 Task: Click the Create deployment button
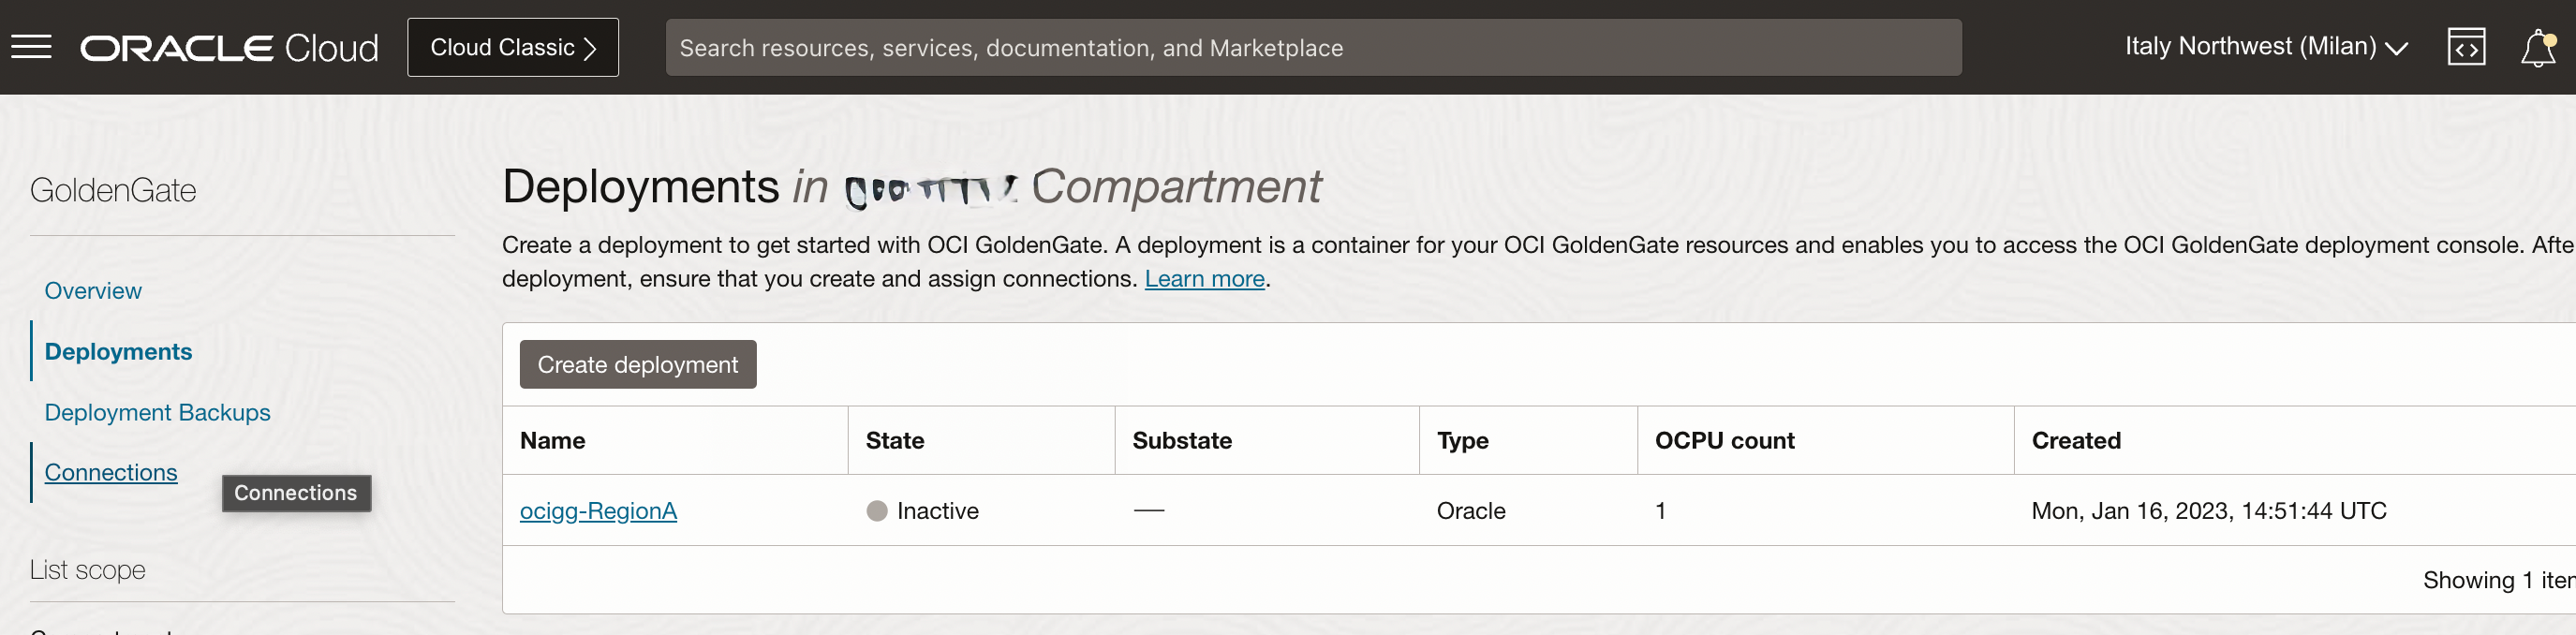pos(638,365)
